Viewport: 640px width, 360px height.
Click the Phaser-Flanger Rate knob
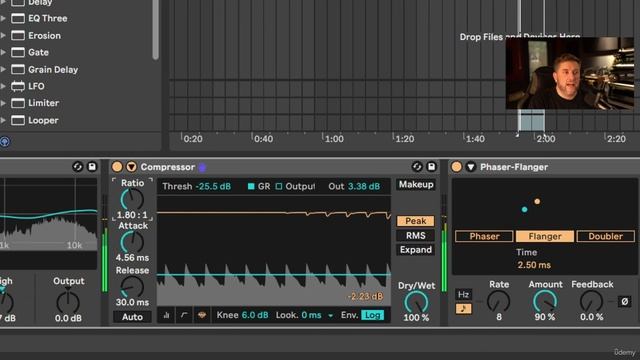coord(499,302)
